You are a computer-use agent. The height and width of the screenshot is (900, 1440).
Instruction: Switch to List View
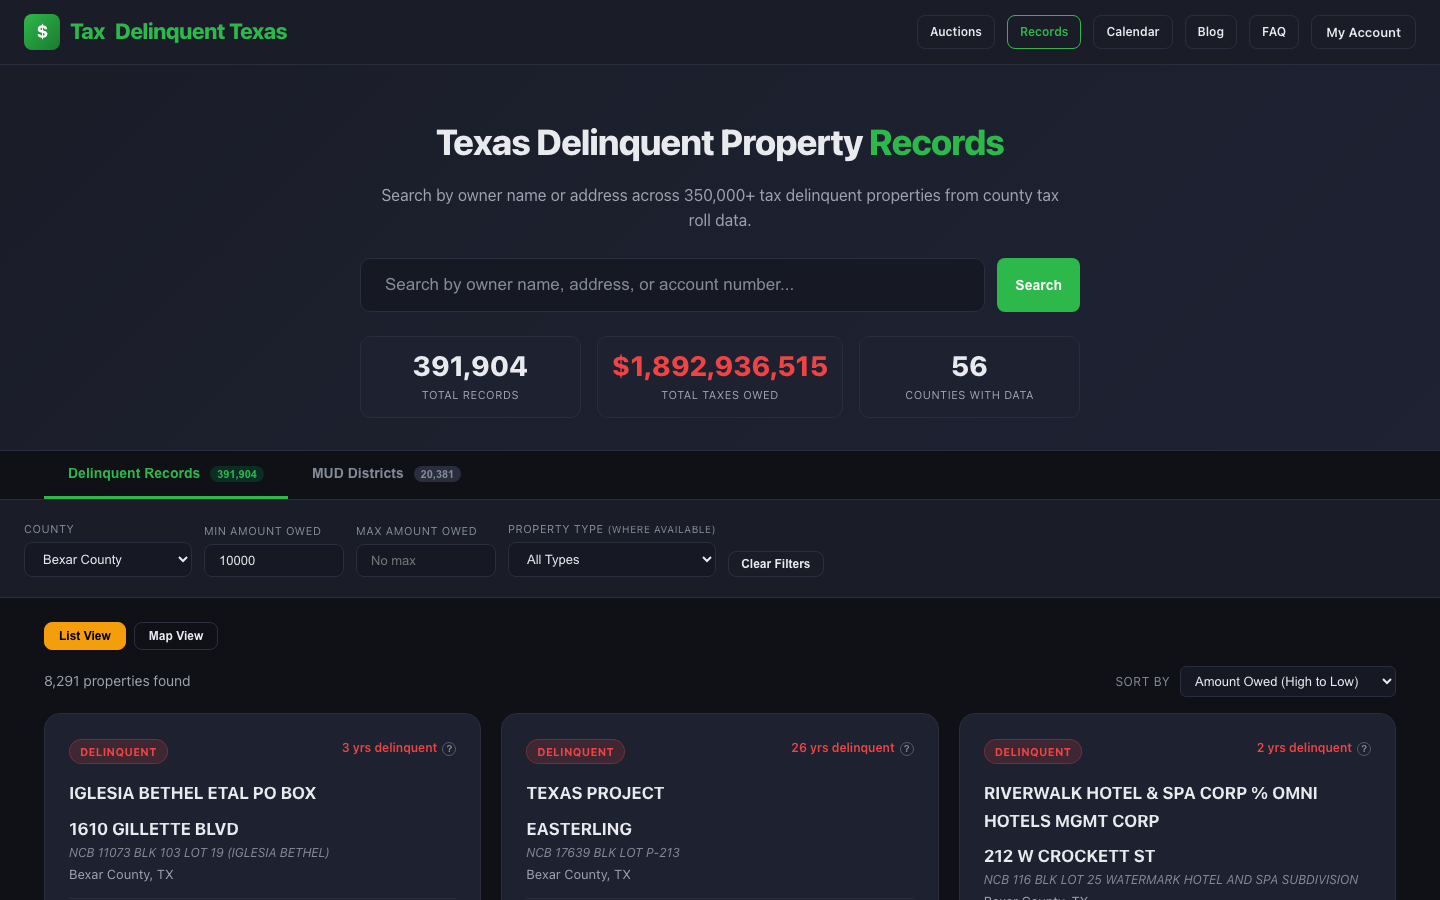85,636
